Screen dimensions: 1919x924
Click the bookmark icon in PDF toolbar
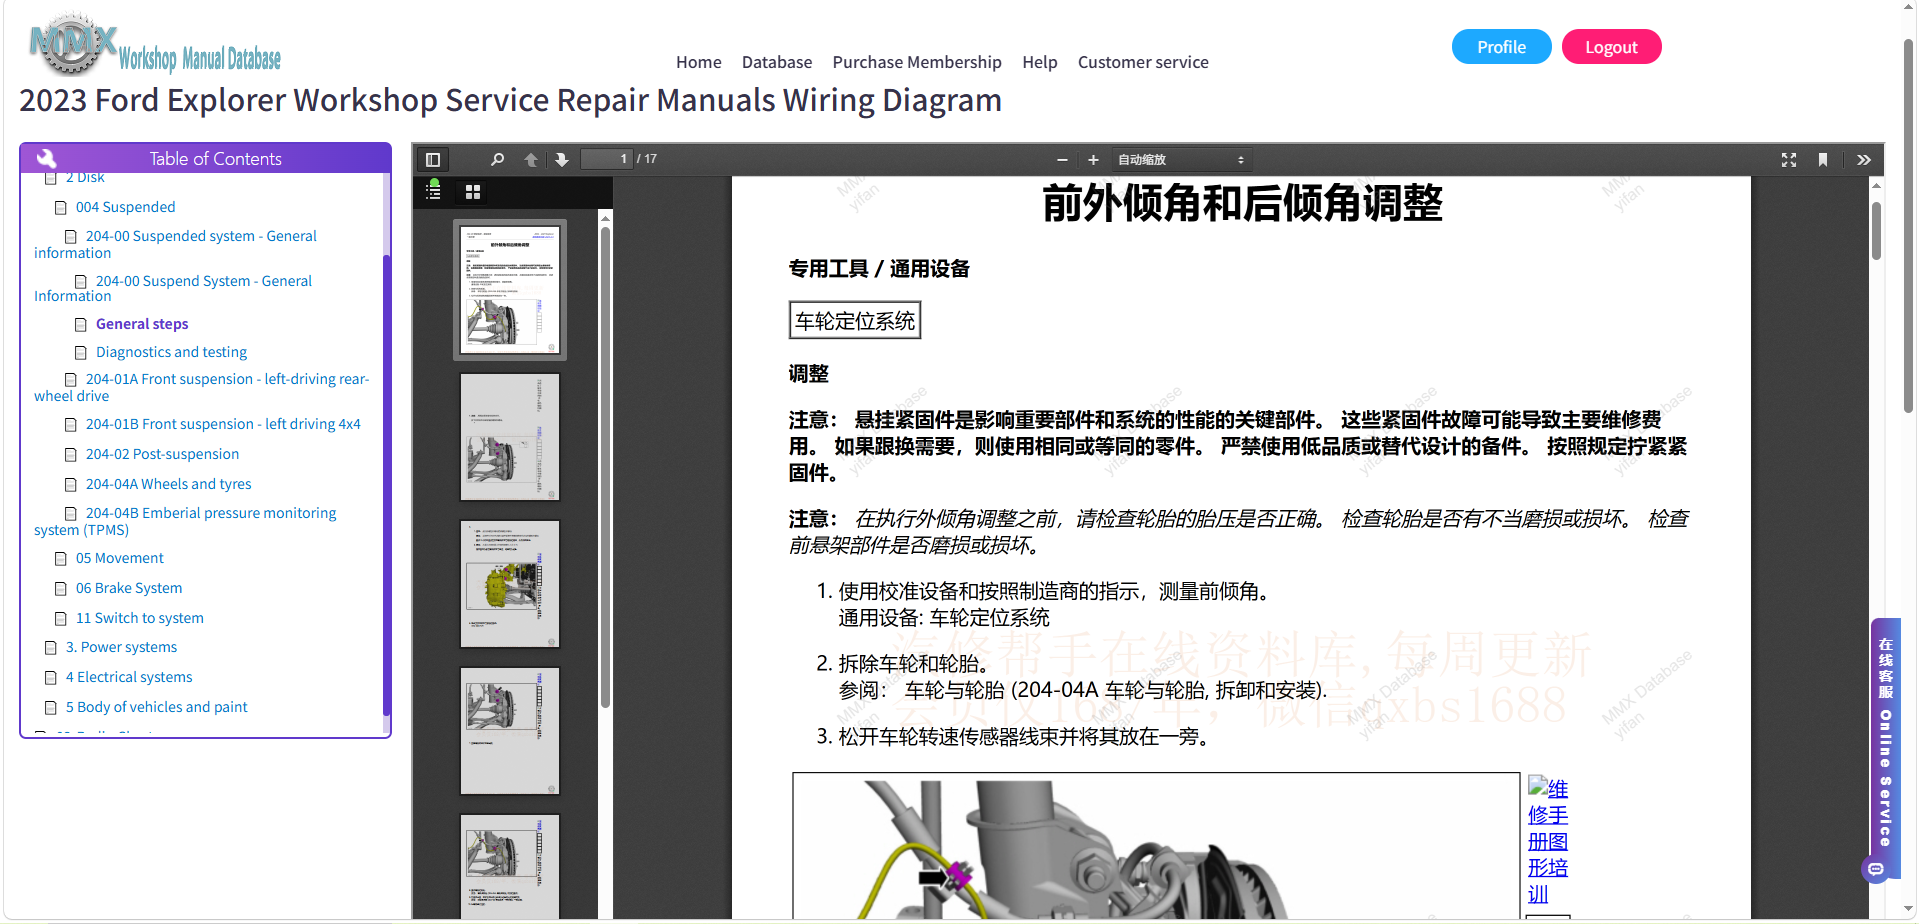click(x=1823, y=160)
